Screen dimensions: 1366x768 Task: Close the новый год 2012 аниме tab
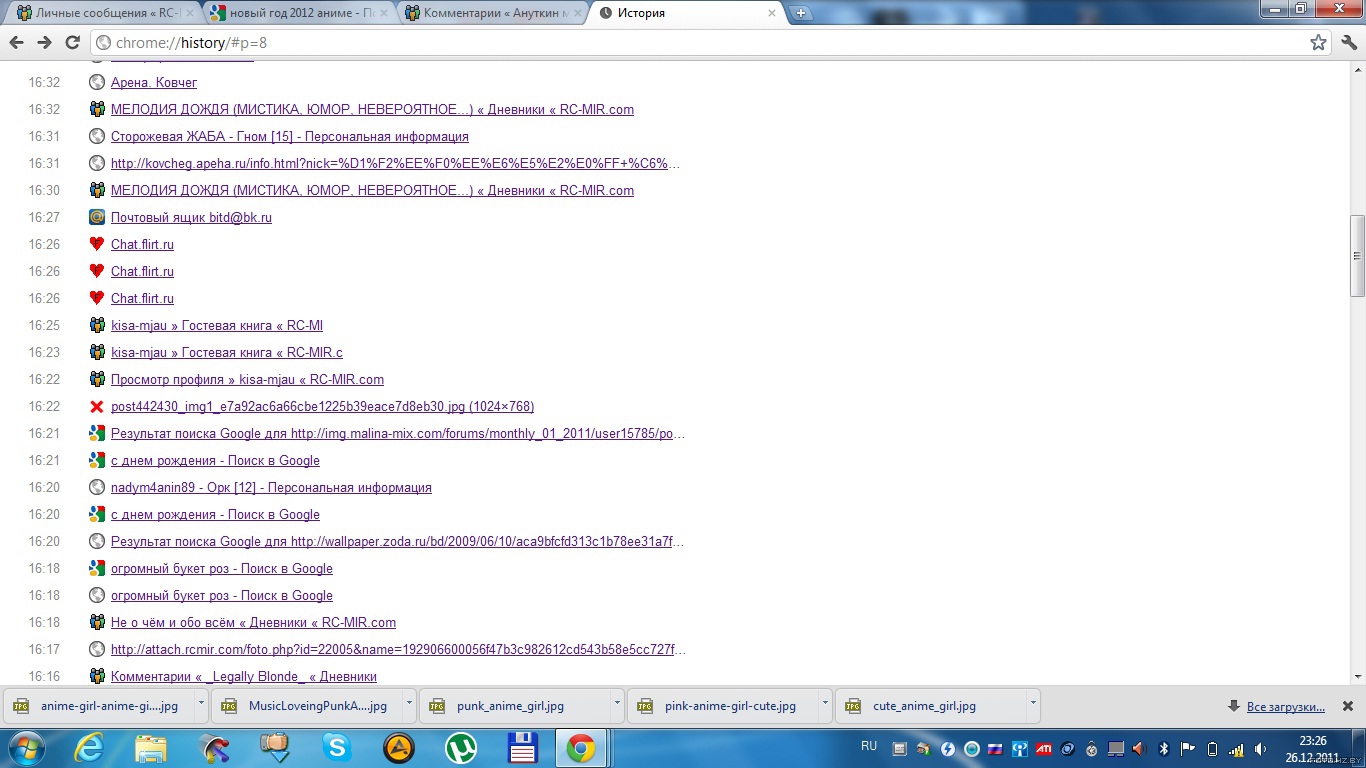point(383,13)
